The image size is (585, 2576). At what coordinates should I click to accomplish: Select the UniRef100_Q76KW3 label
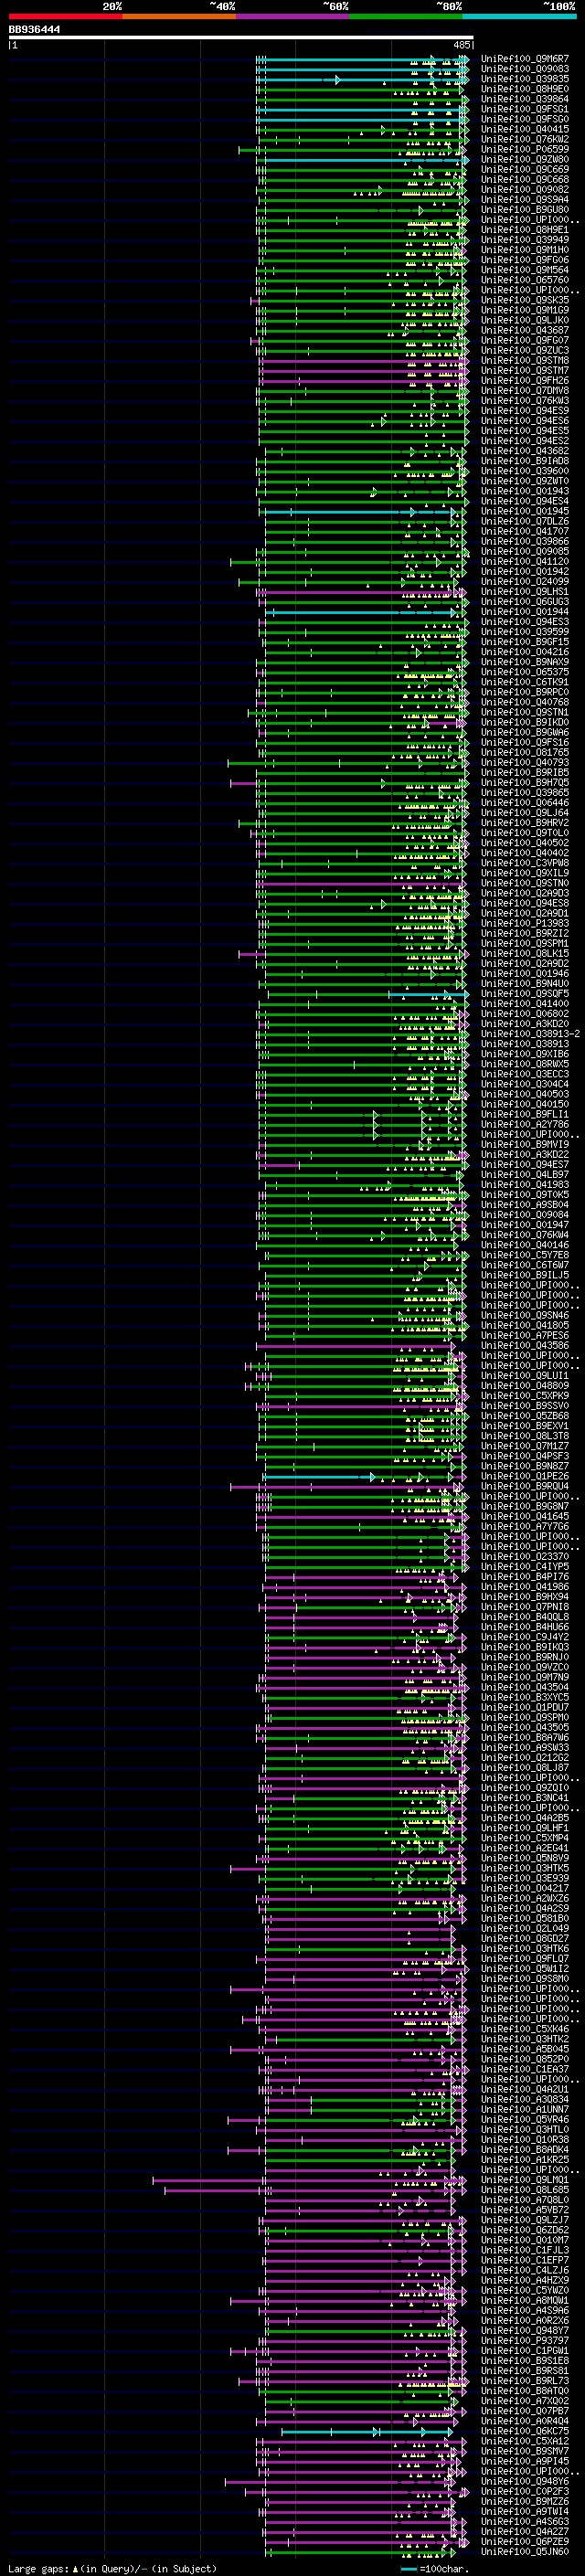525,400
